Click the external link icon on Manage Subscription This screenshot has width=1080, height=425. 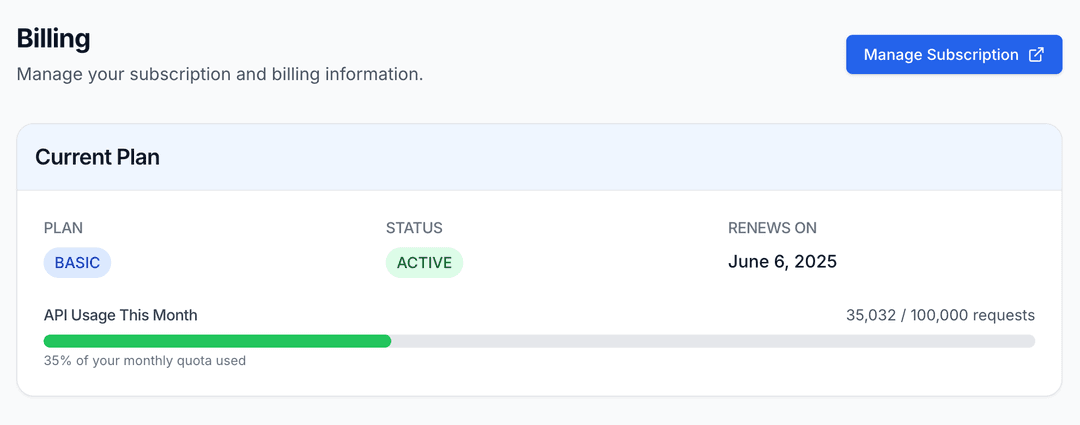click(1037, 55)
